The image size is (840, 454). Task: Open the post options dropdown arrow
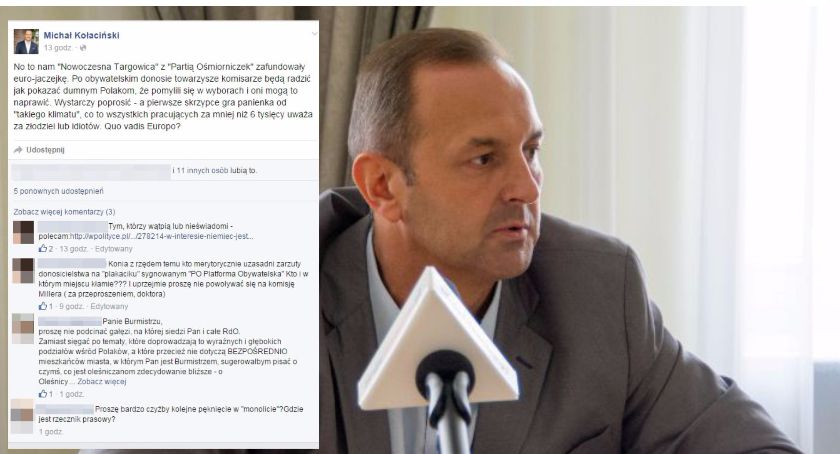tap(314, 34)
